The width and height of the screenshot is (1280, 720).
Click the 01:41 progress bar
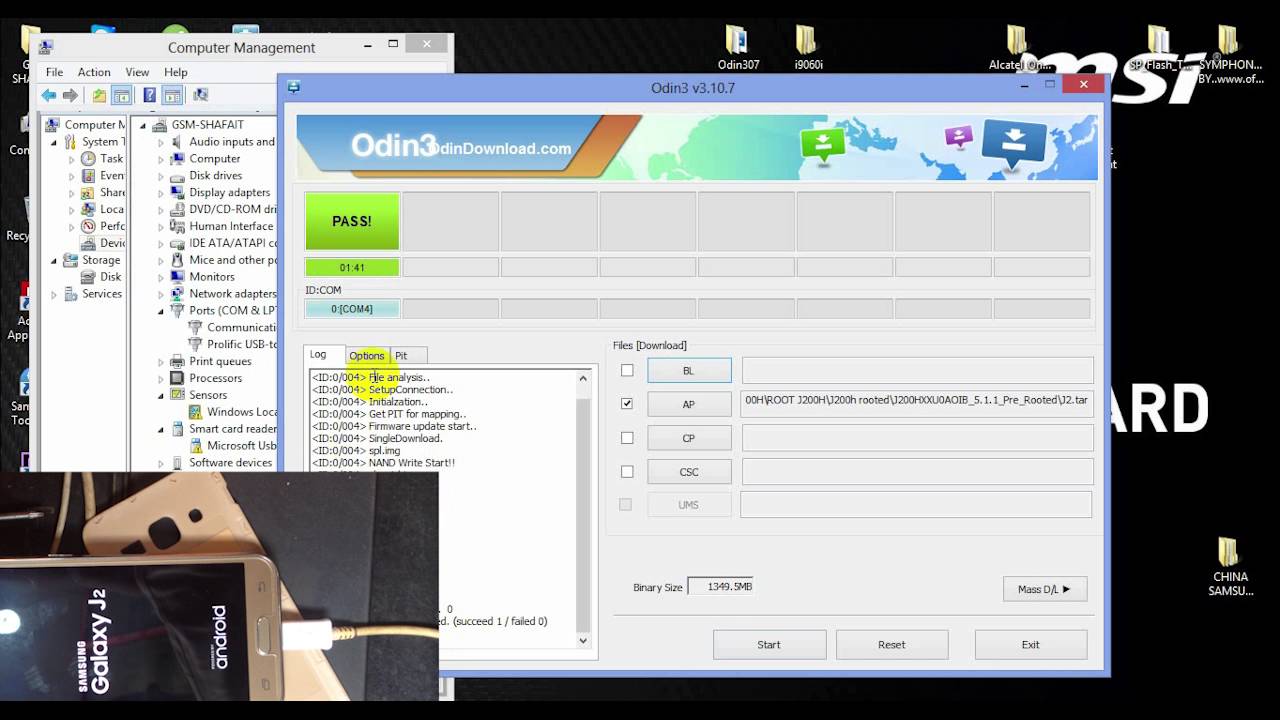(x=352, y=267)
